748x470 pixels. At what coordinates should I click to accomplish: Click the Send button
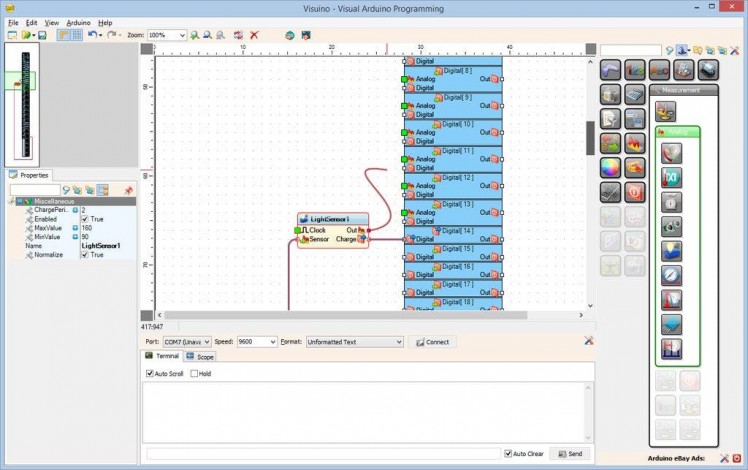(x=570, y=453)
